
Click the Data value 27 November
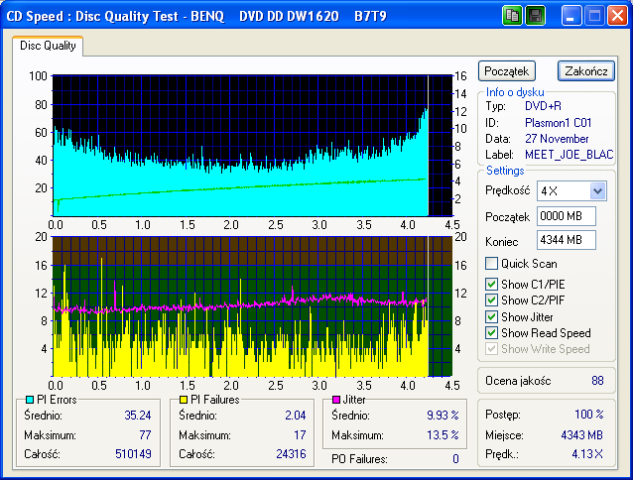point(557,139)
